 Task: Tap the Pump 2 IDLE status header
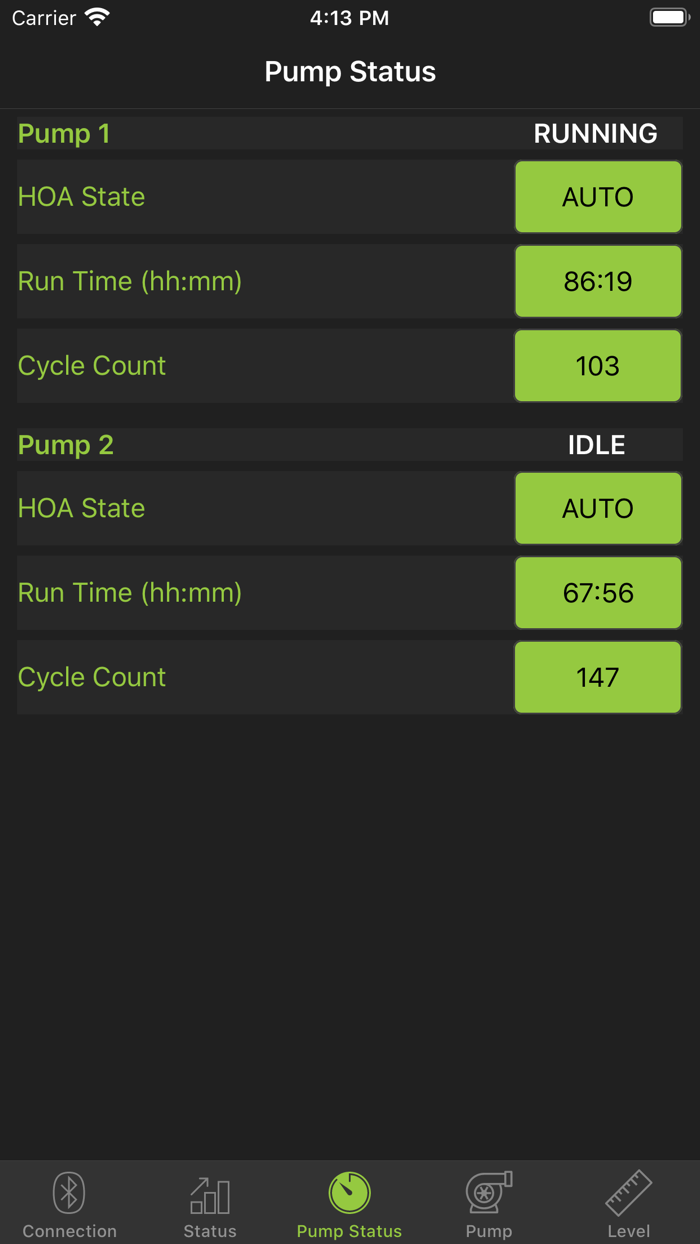point(596,445)
